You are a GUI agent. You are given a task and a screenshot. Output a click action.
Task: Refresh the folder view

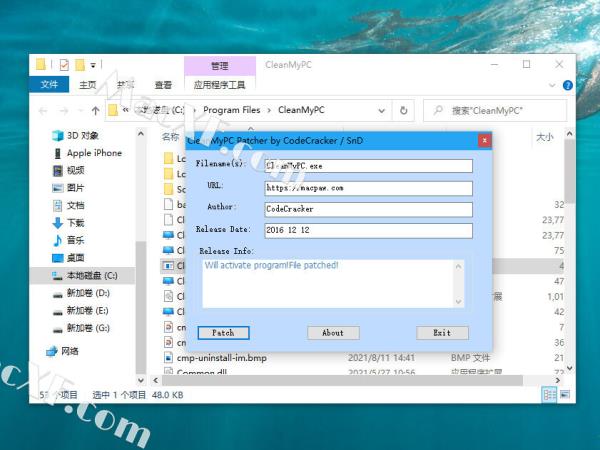pyautogui.click(x=403, y=111)
